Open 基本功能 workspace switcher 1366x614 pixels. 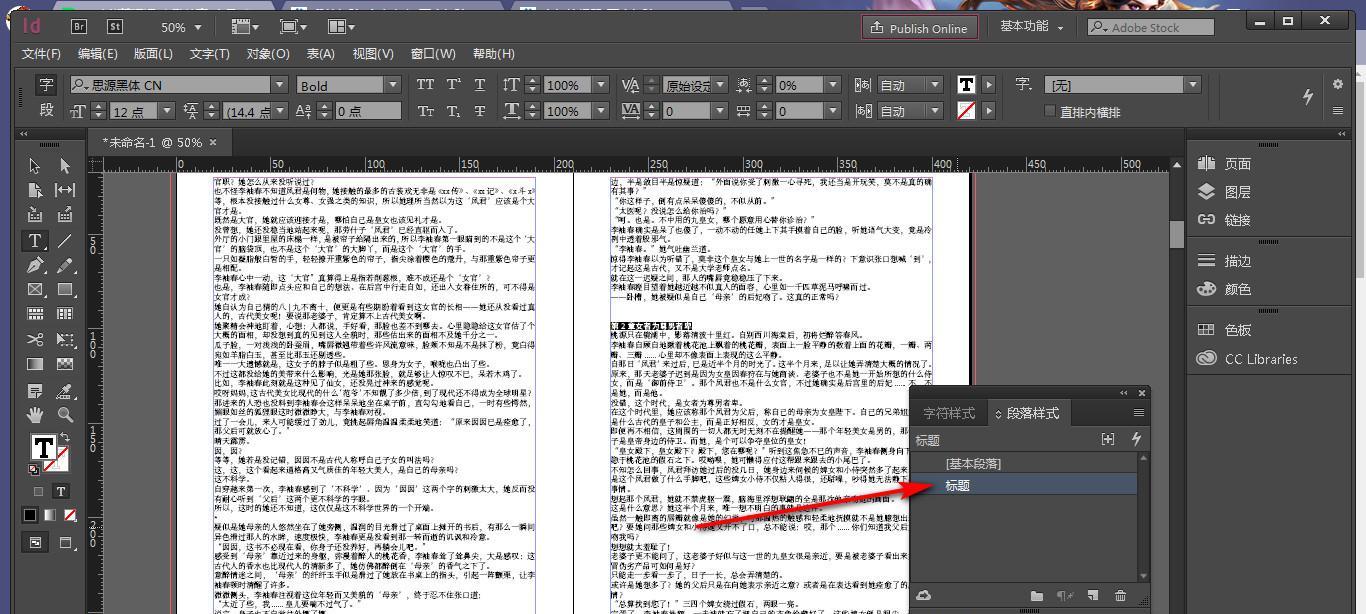click(1032, 27)
